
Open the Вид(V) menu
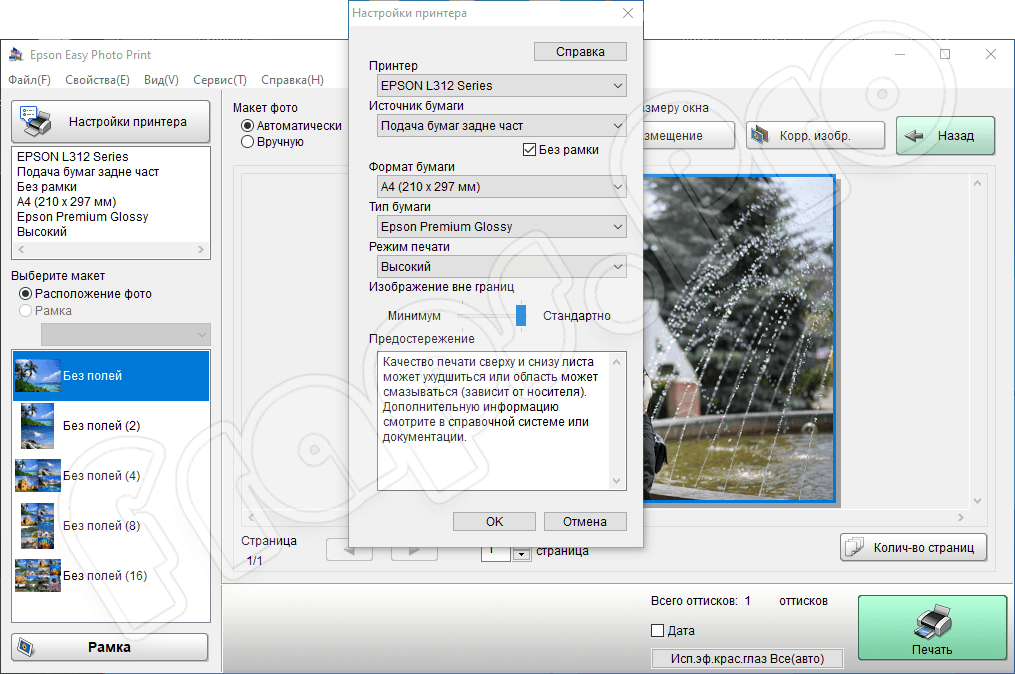(x=161, y=80)
